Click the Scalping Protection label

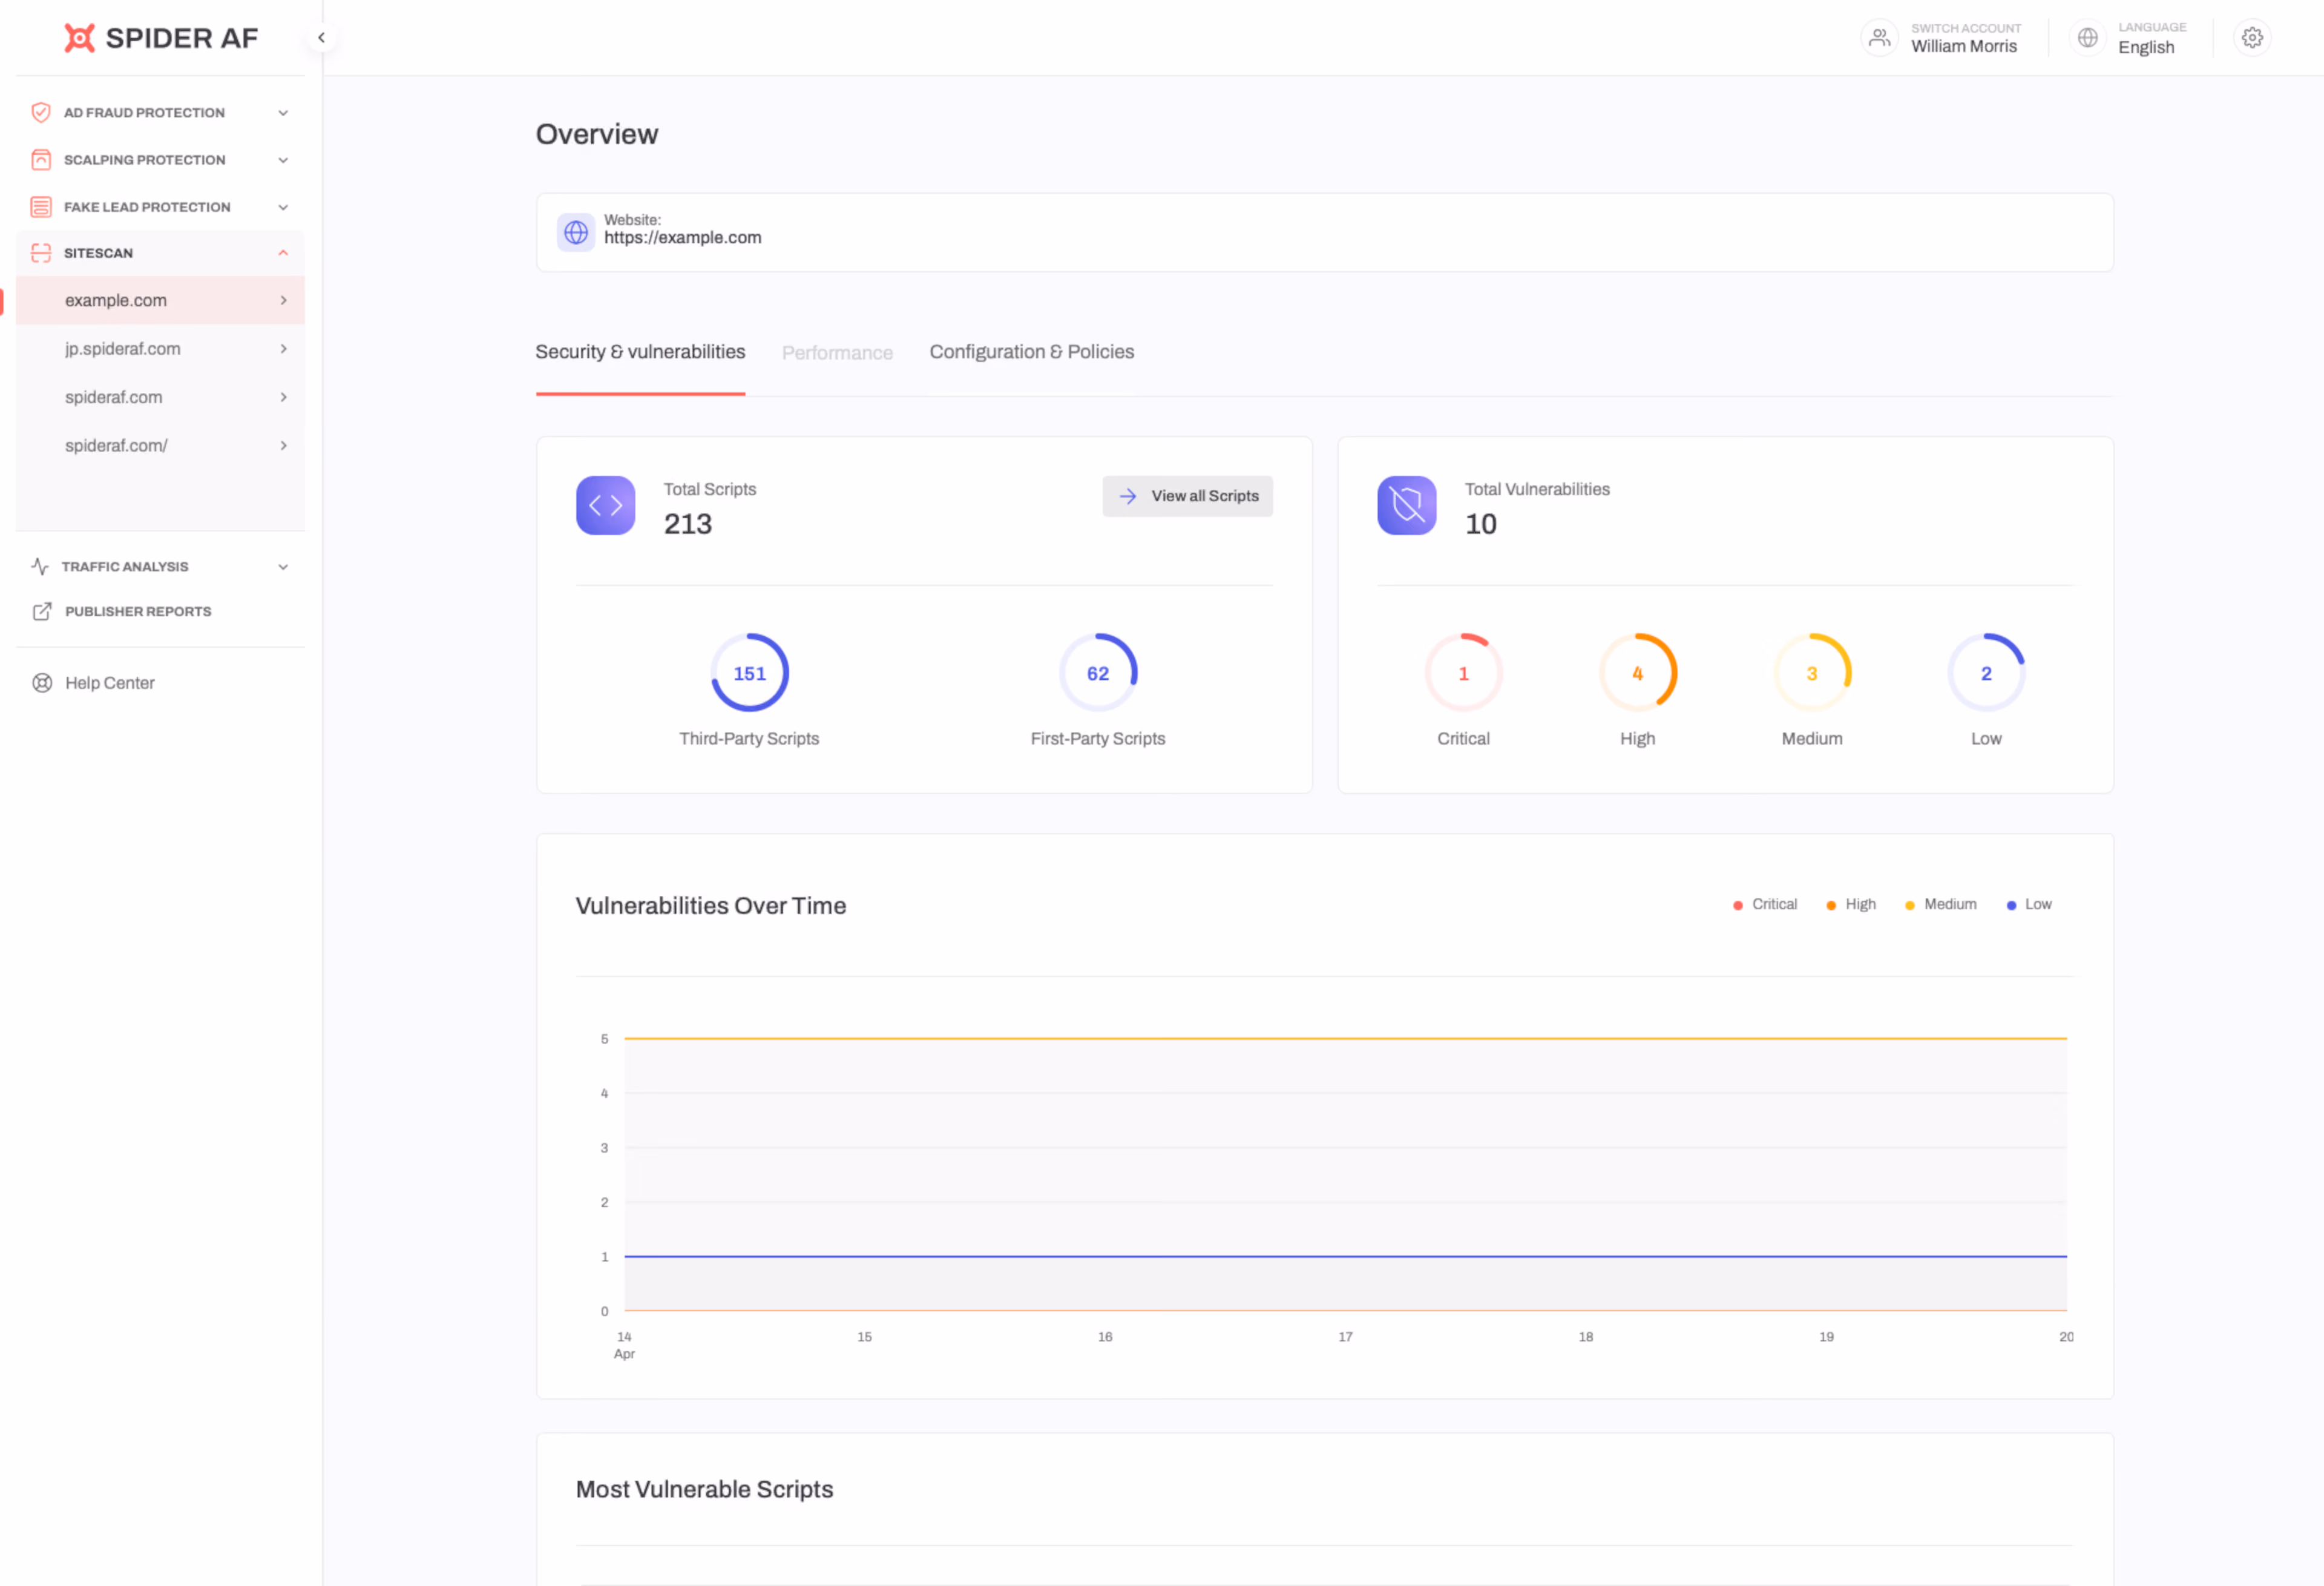click(145, 160)
